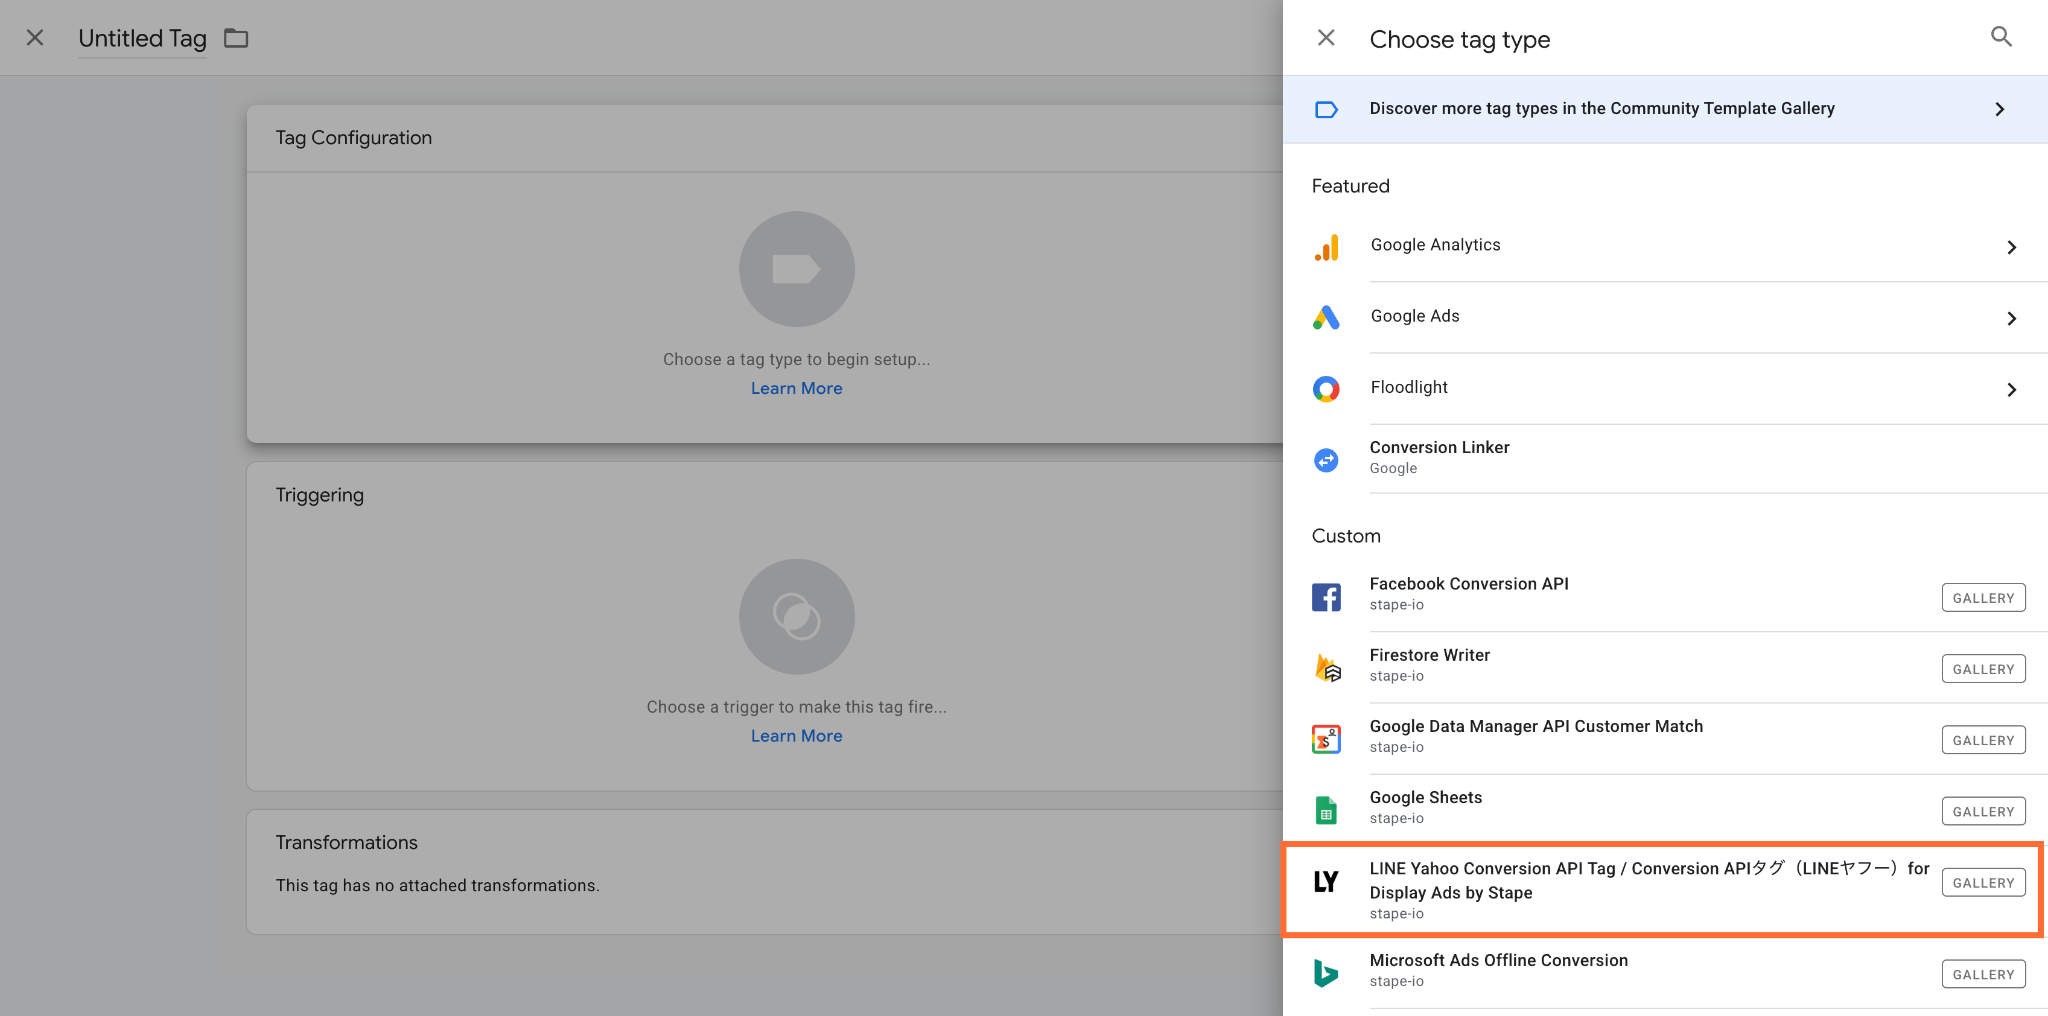2048x1016 pixels.
Task: Click GALLERY badge for Firestore Writer
Action: [1983, 669]
